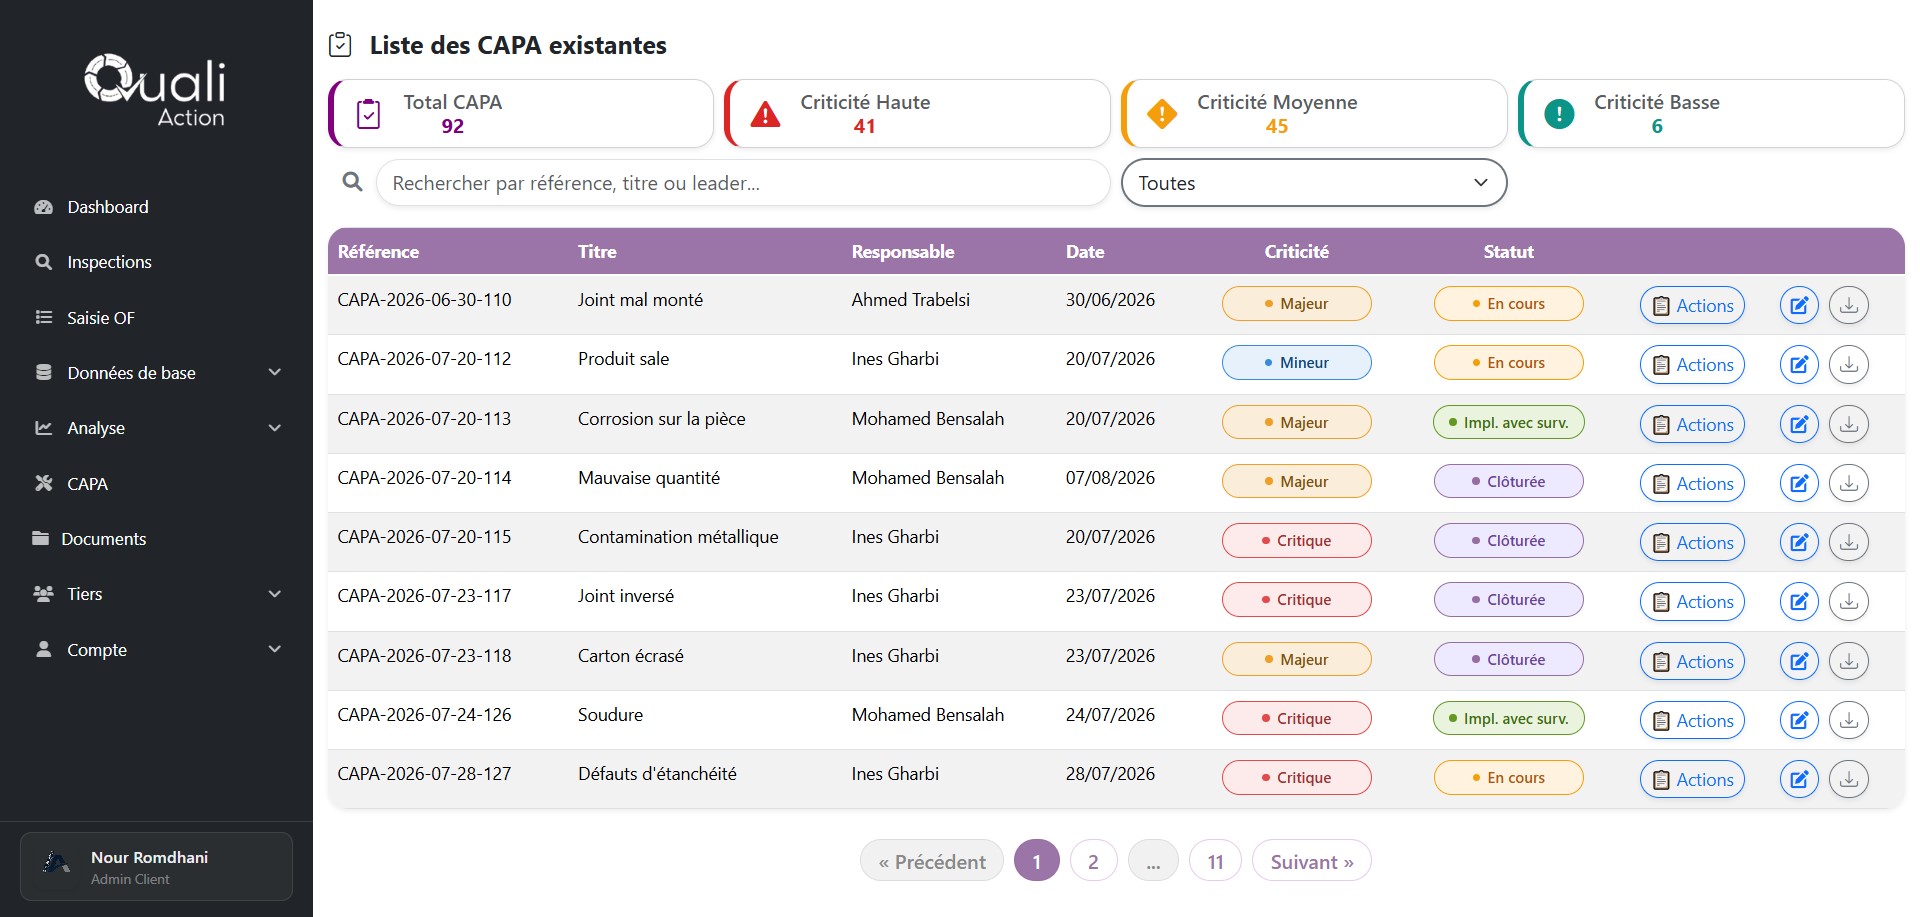This screenshot has height=917, width=1920.
Task: Open Actions for Joint mal monté
Action: [1692, 306]
